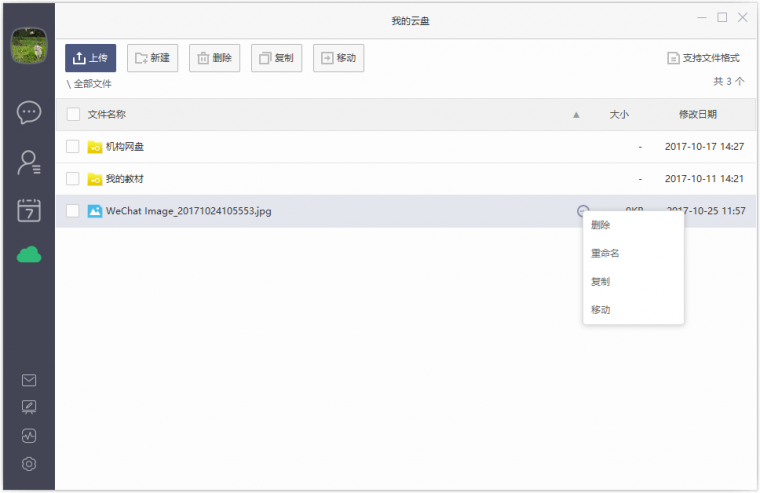Image resolution: width=760 pixels, height=493 pixels.
Task: Choose 重命名 from the context menu
Action: [605, 254]
